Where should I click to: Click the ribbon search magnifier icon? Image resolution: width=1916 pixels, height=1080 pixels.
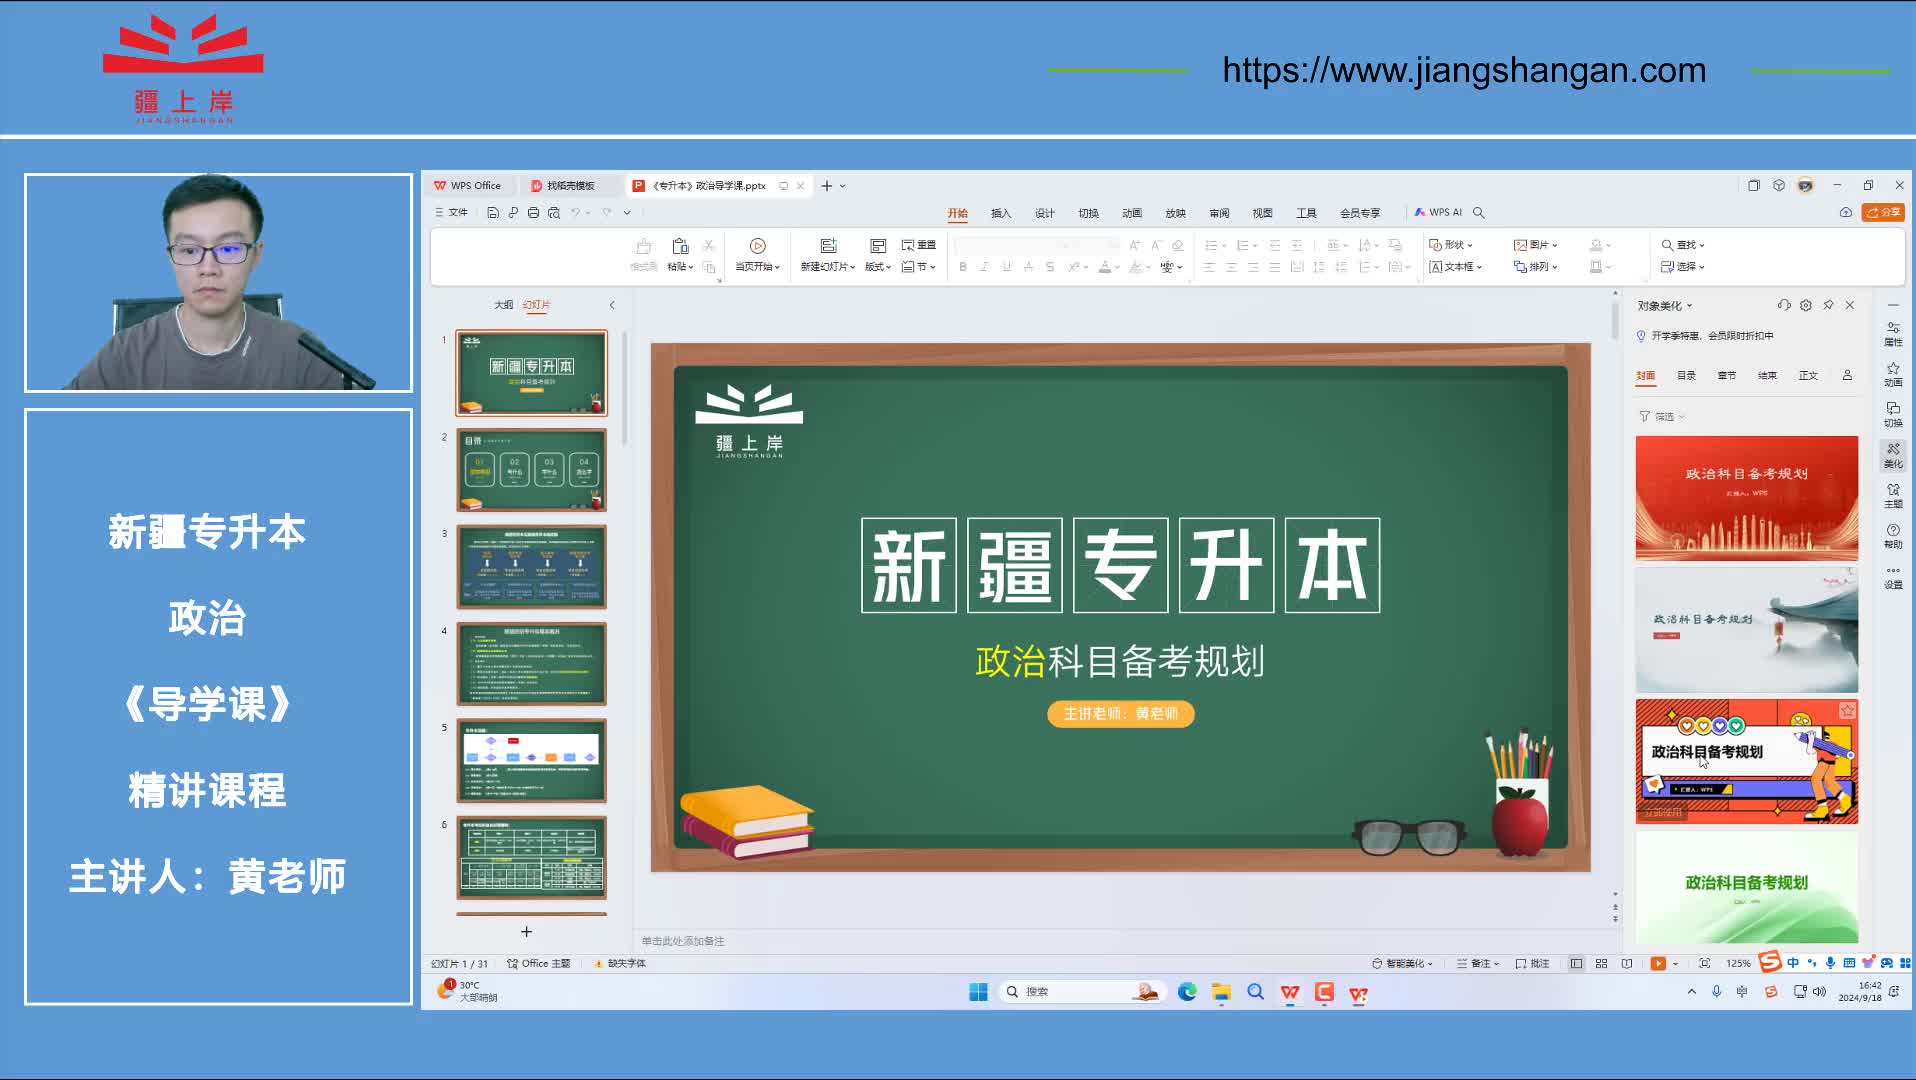1479,213
